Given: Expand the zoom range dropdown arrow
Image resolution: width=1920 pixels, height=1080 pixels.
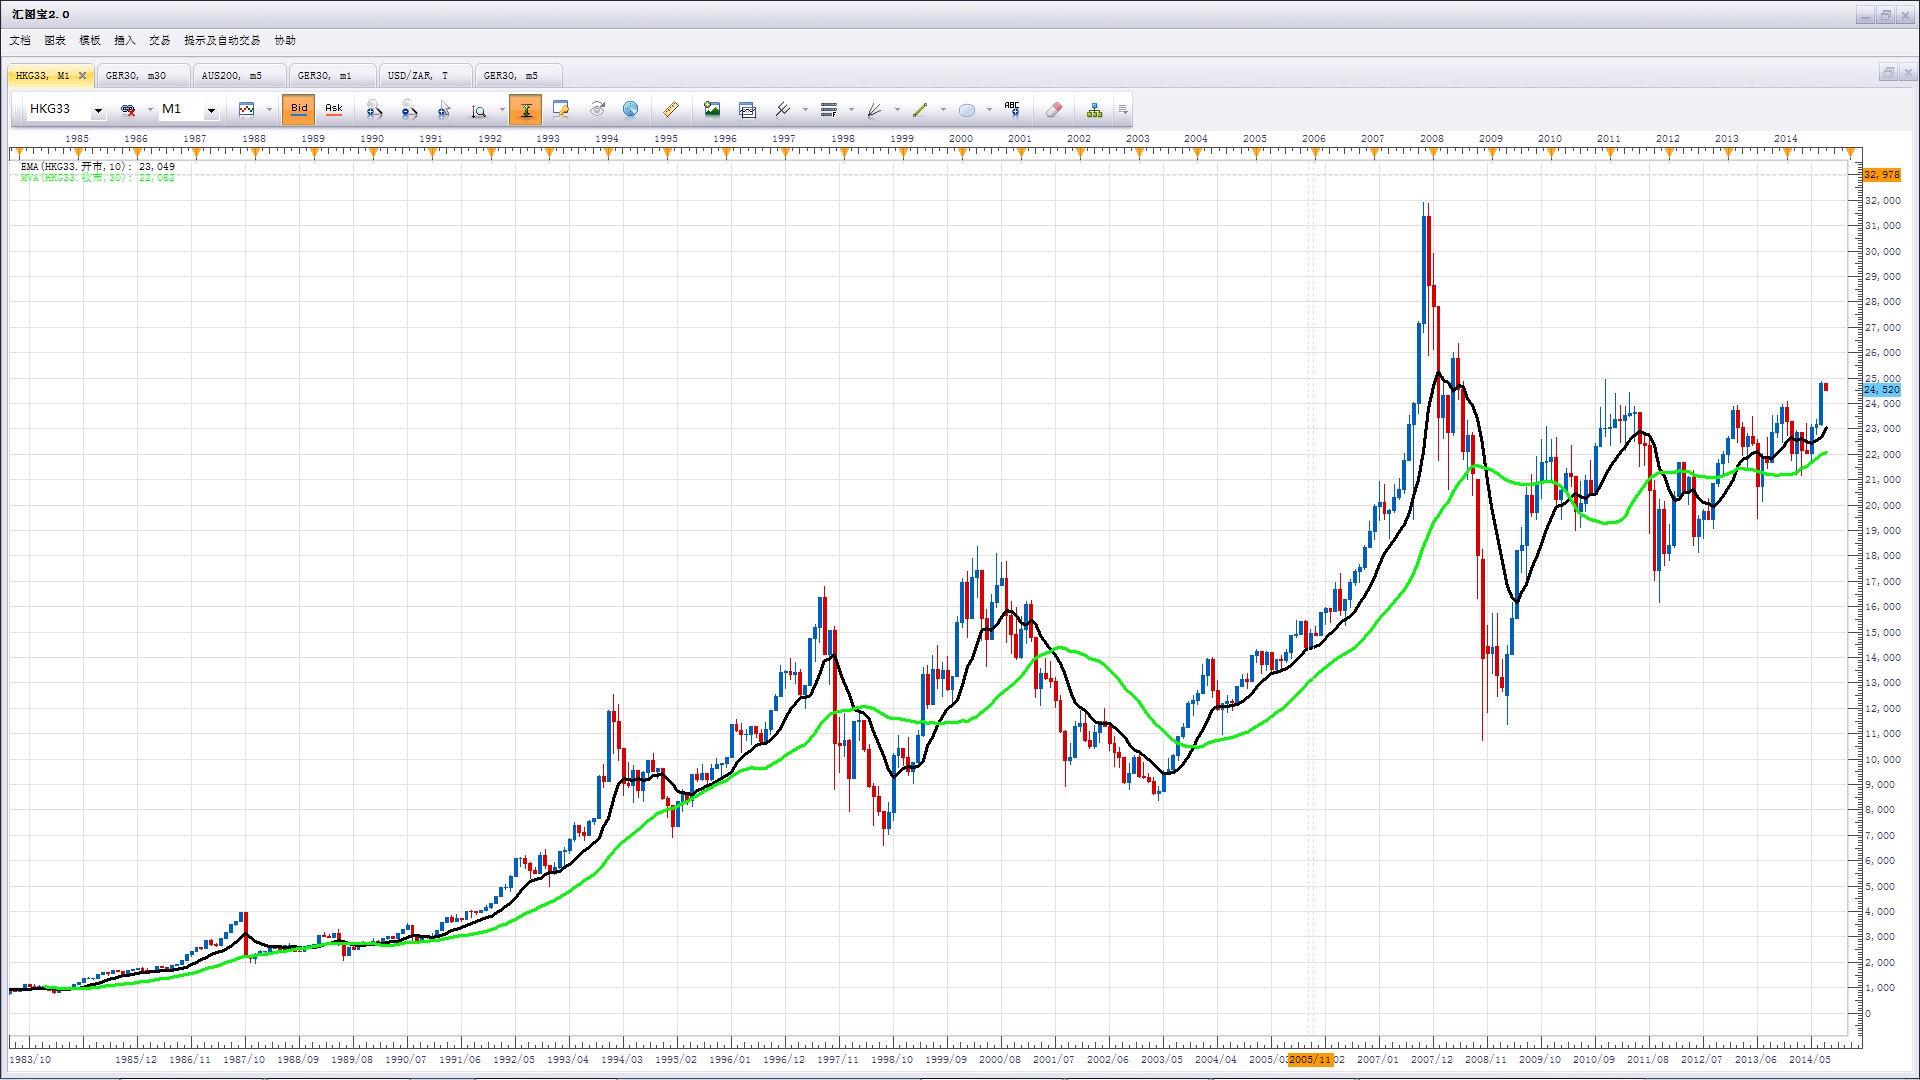Looking at the screenshot, I should coord(502,110).
